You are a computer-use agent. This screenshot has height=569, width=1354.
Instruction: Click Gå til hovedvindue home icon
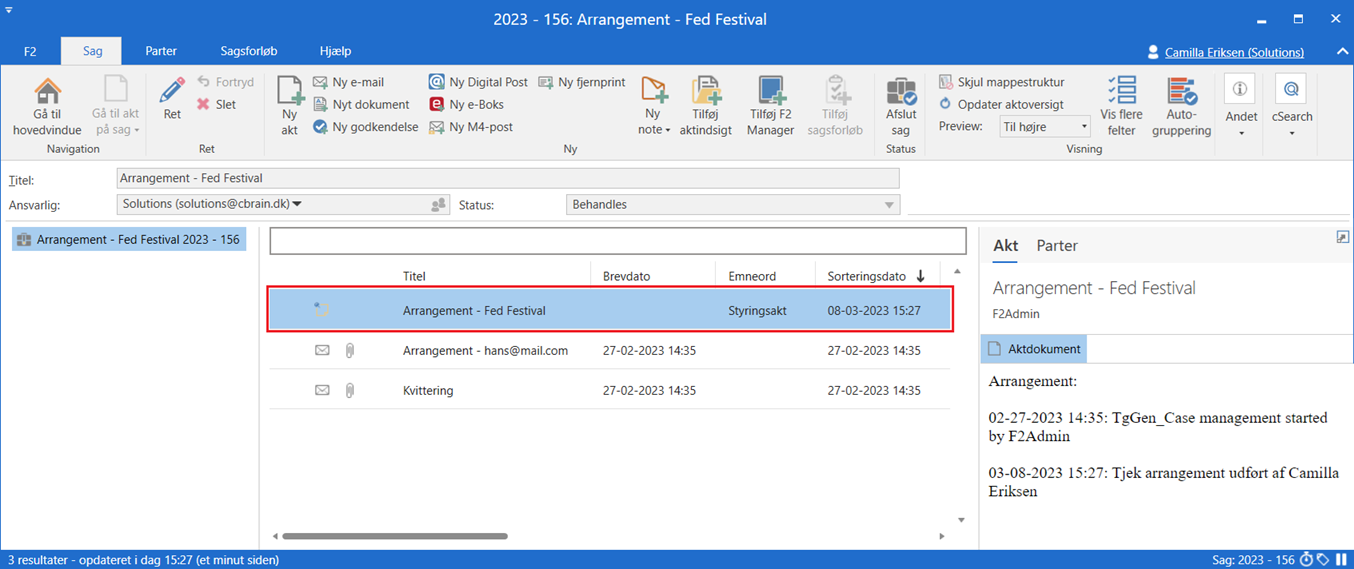pyautogui.click(x=48, y=92)
